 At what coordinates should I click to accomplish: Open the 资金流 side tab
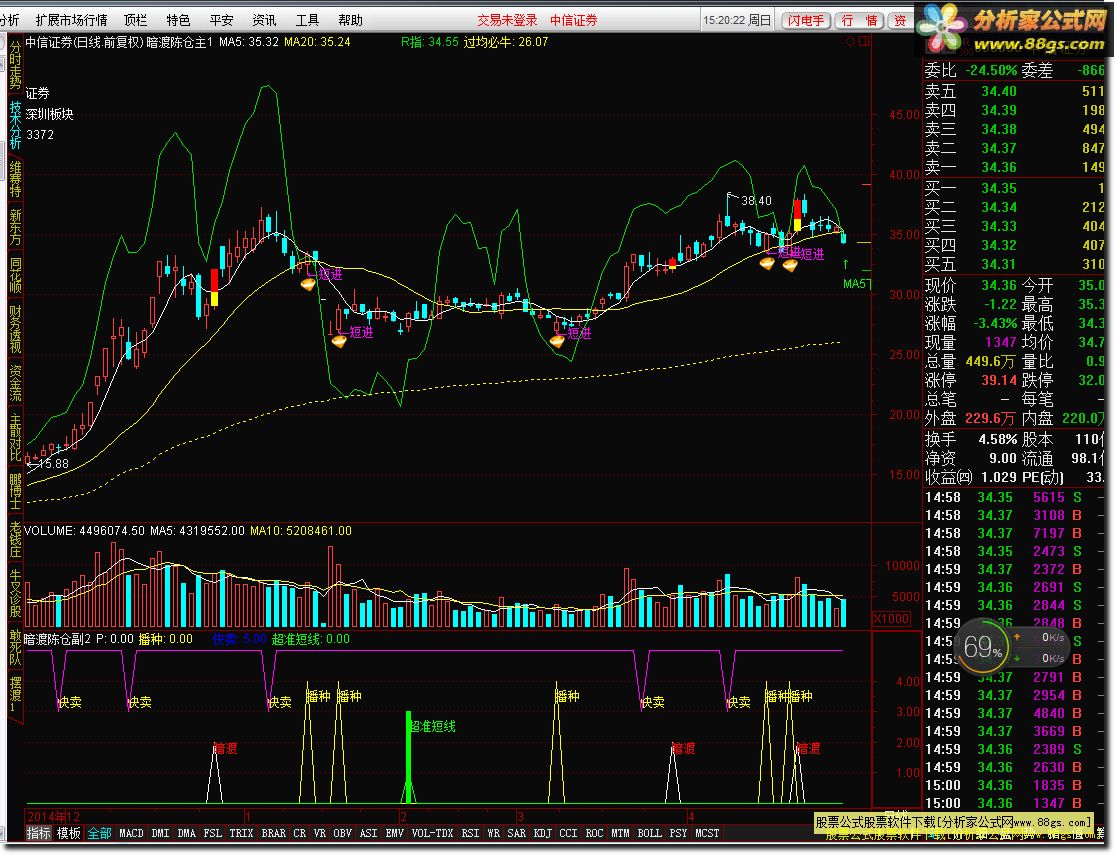[16, 383]
